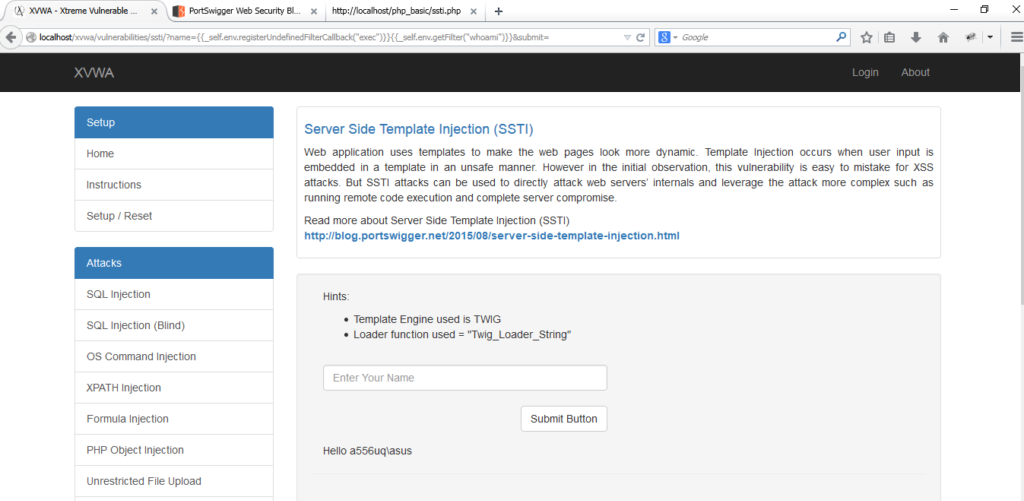Viewport: 1024px width, 501px height.
Task: Open the Google search engine selector
Action: pos(668,38)
